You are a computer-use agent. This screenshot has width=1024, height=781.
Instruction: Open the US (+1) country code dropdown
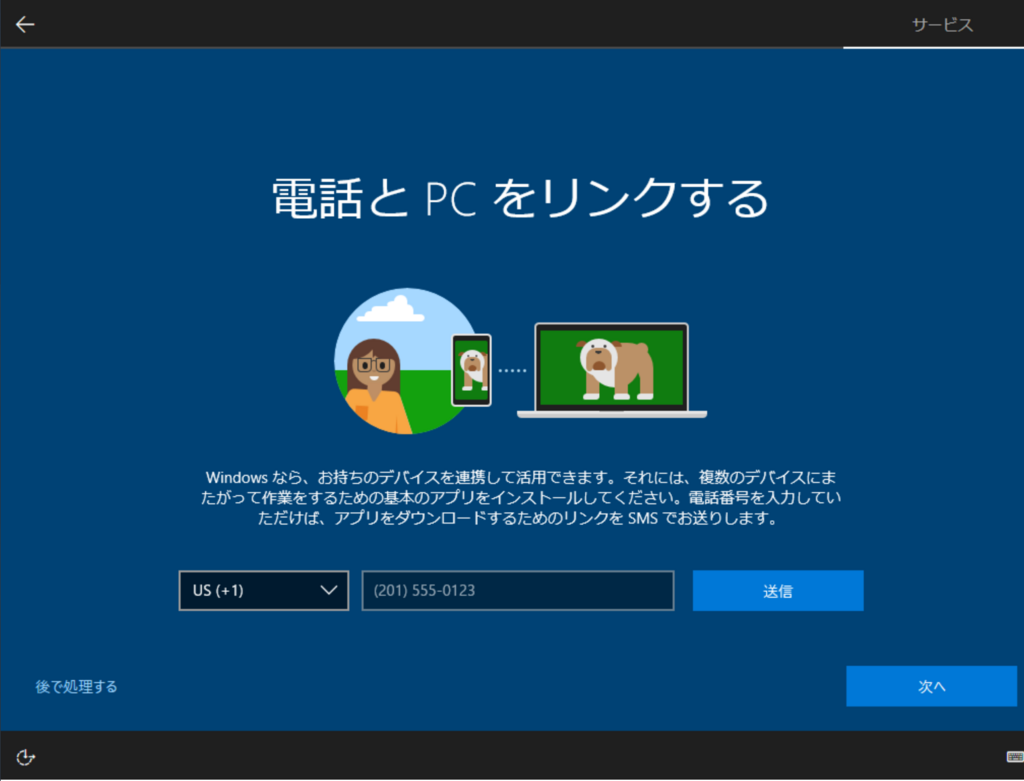coord(264,590)
